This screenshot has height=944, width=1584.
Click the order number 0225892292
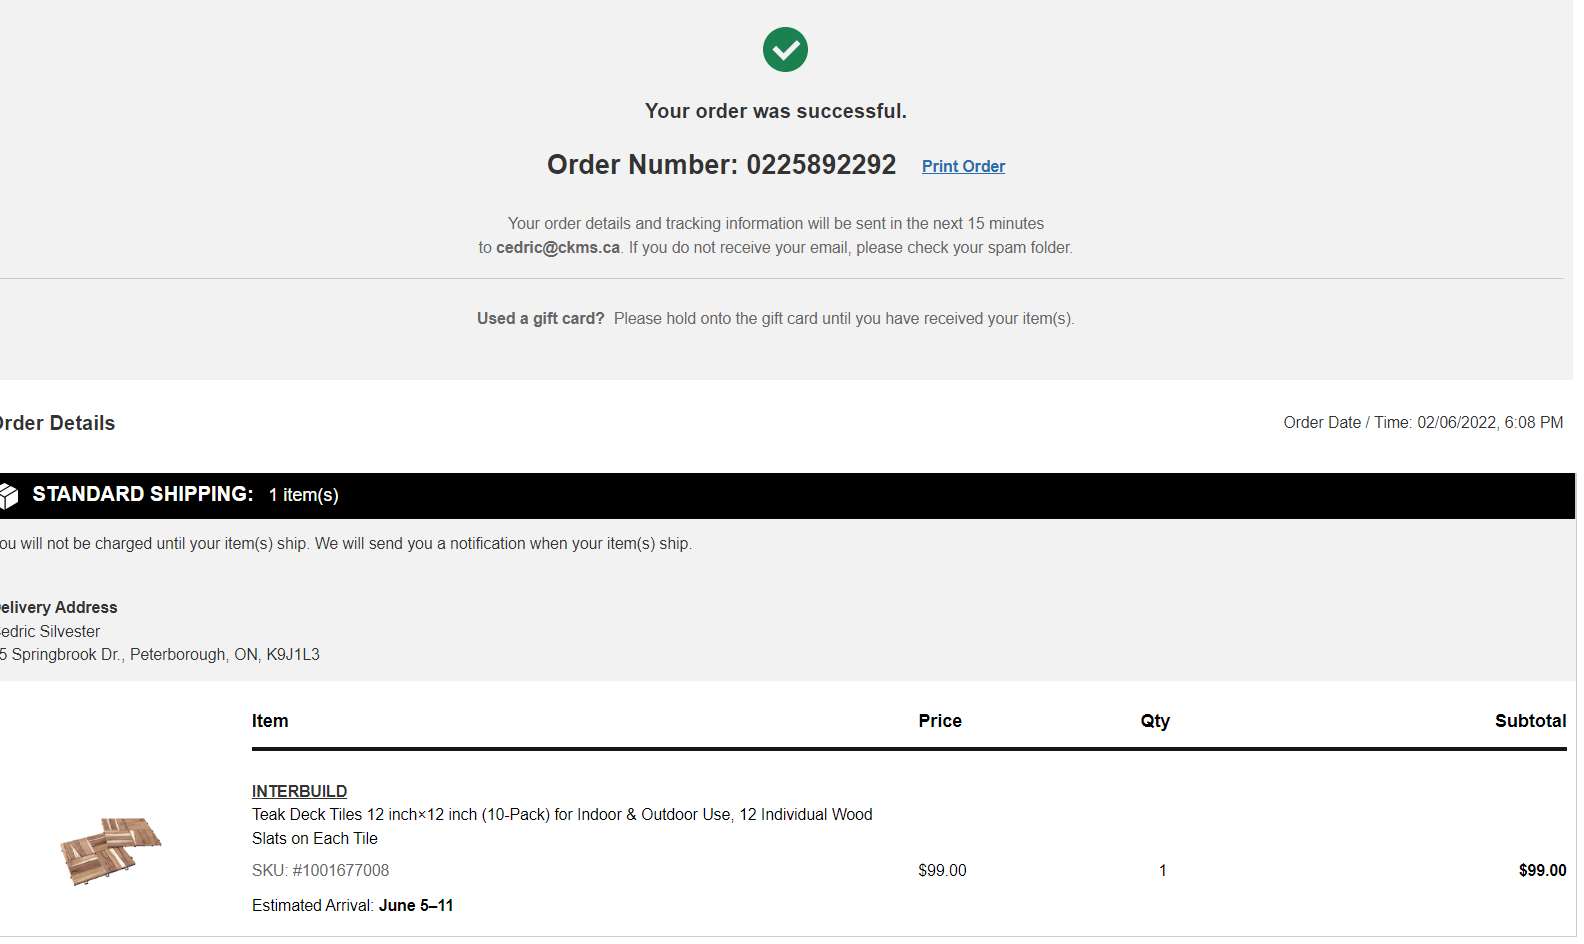pyautogui.click(x=820, y=165)
